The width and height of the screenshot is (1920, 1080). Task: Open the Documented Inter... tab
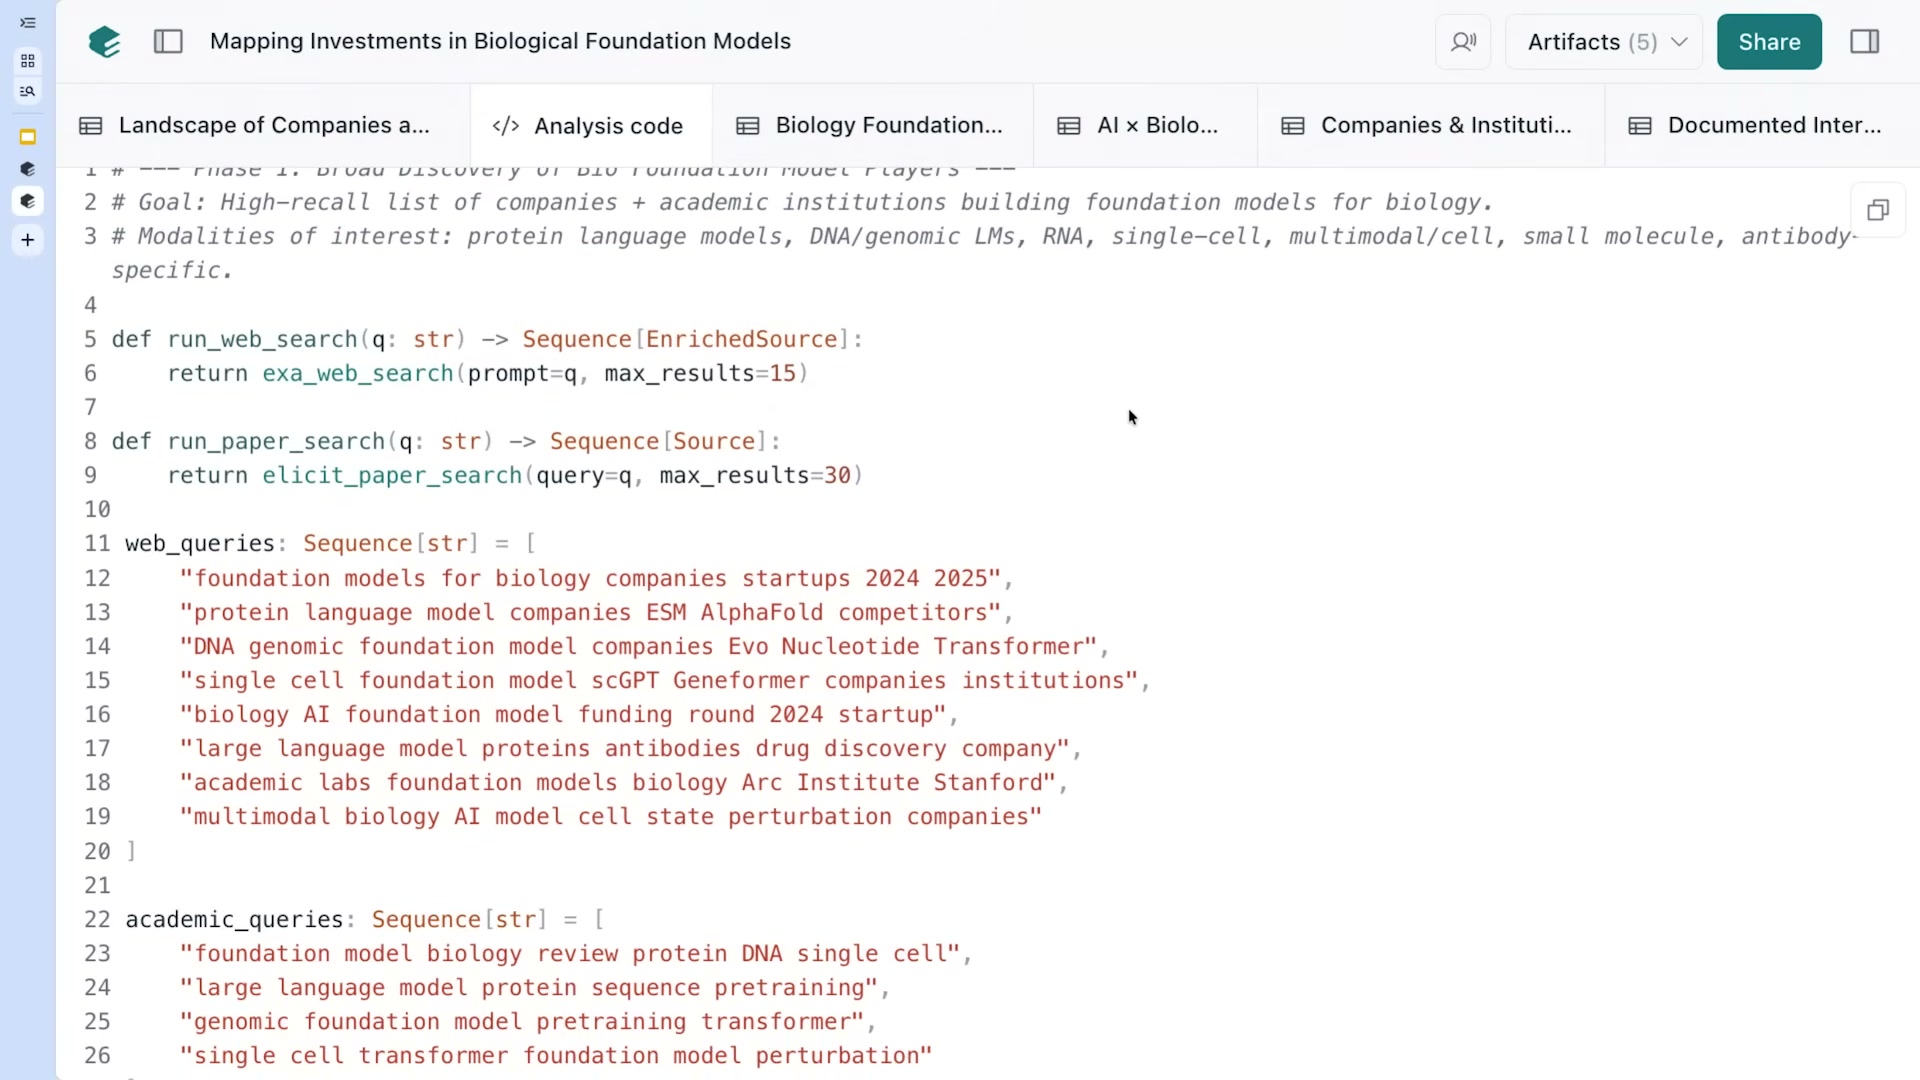(x=1762, y=126)
